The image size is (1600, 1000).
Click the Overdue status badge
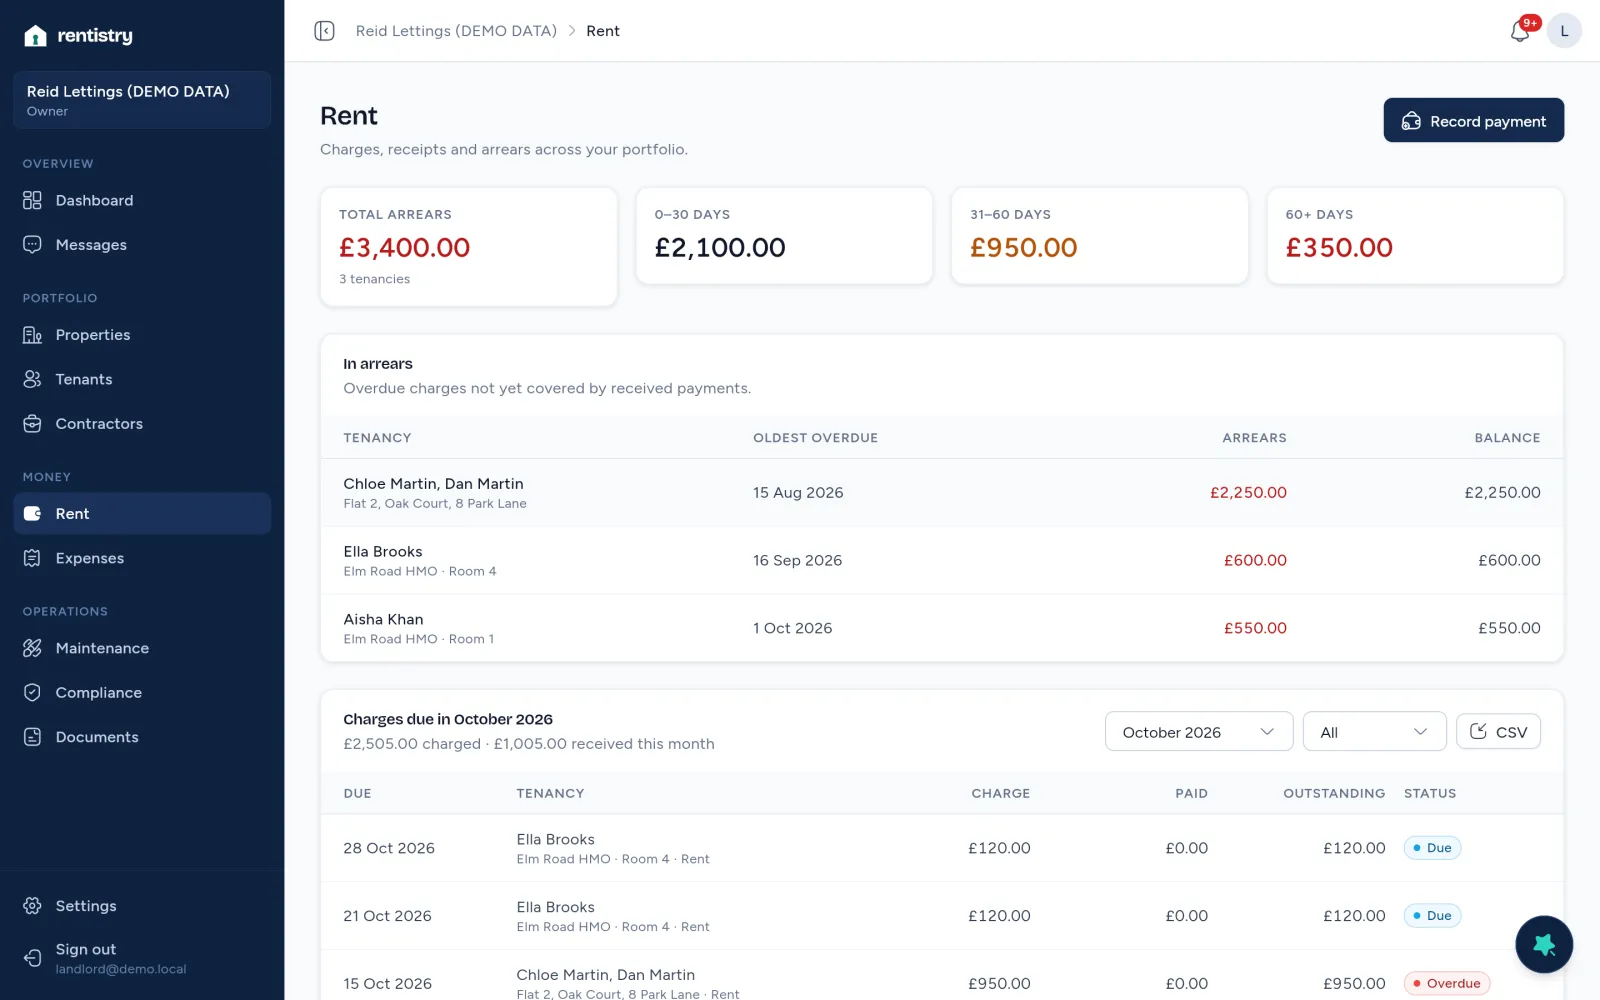tap(1446, 983)
